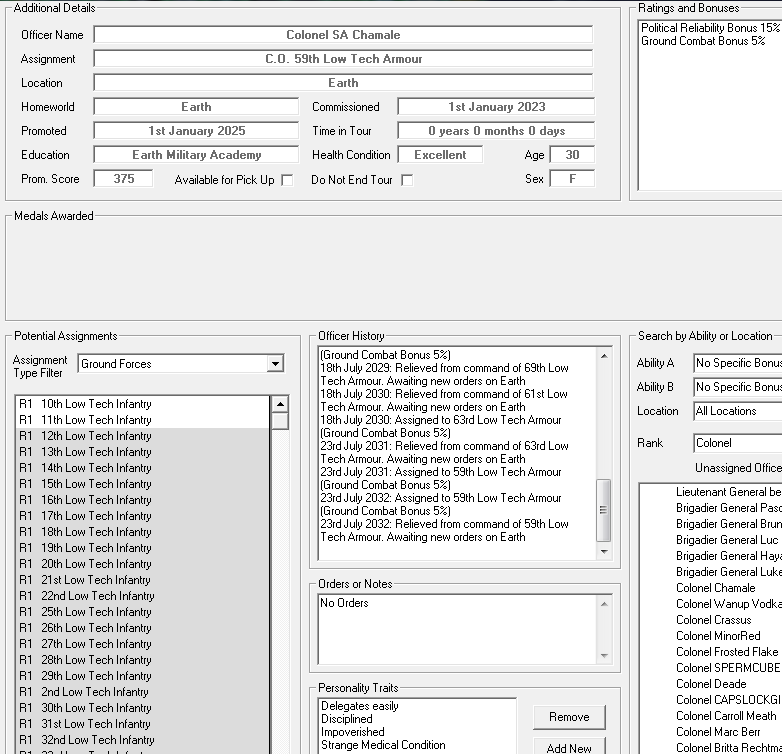Screen dimensions: 782x754
Task: Click the Potential Assignments list scroll-up arrow
Action: (280, 404)
